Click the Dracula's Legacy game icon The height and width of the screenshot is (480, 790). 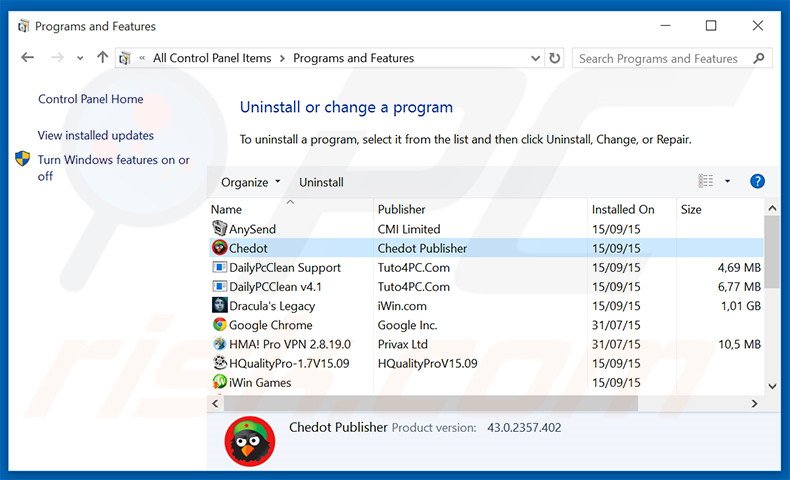(x=219, y=305)
